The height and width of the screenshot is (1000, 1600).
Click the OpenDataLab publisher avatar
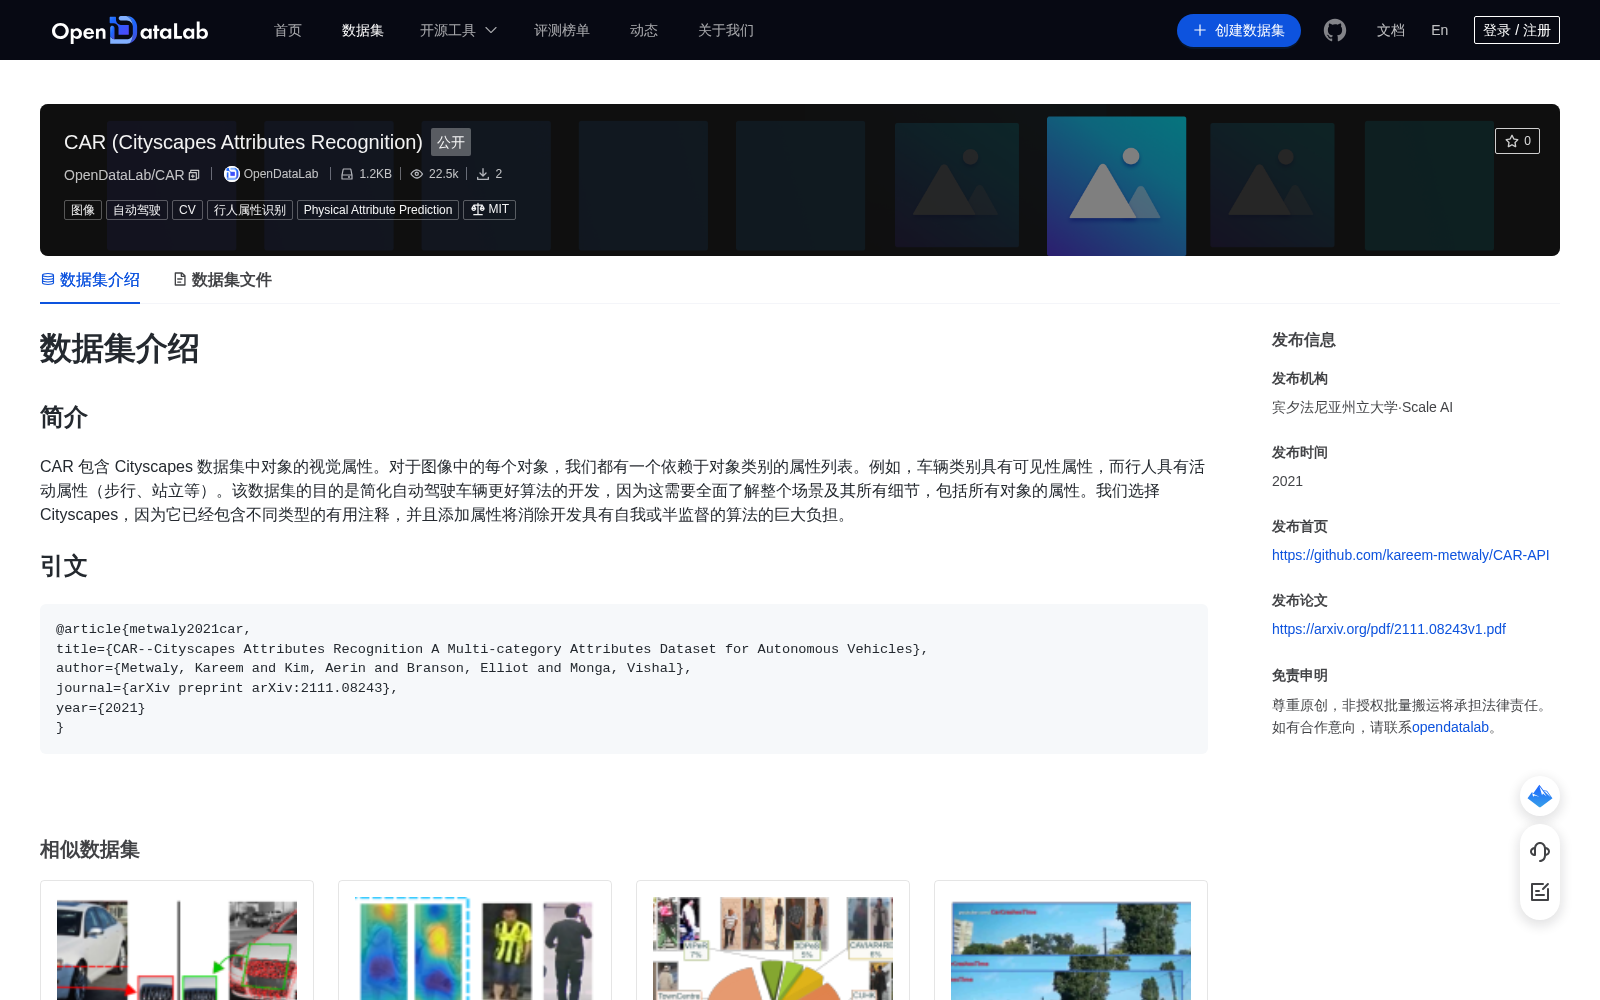point(232,174)
